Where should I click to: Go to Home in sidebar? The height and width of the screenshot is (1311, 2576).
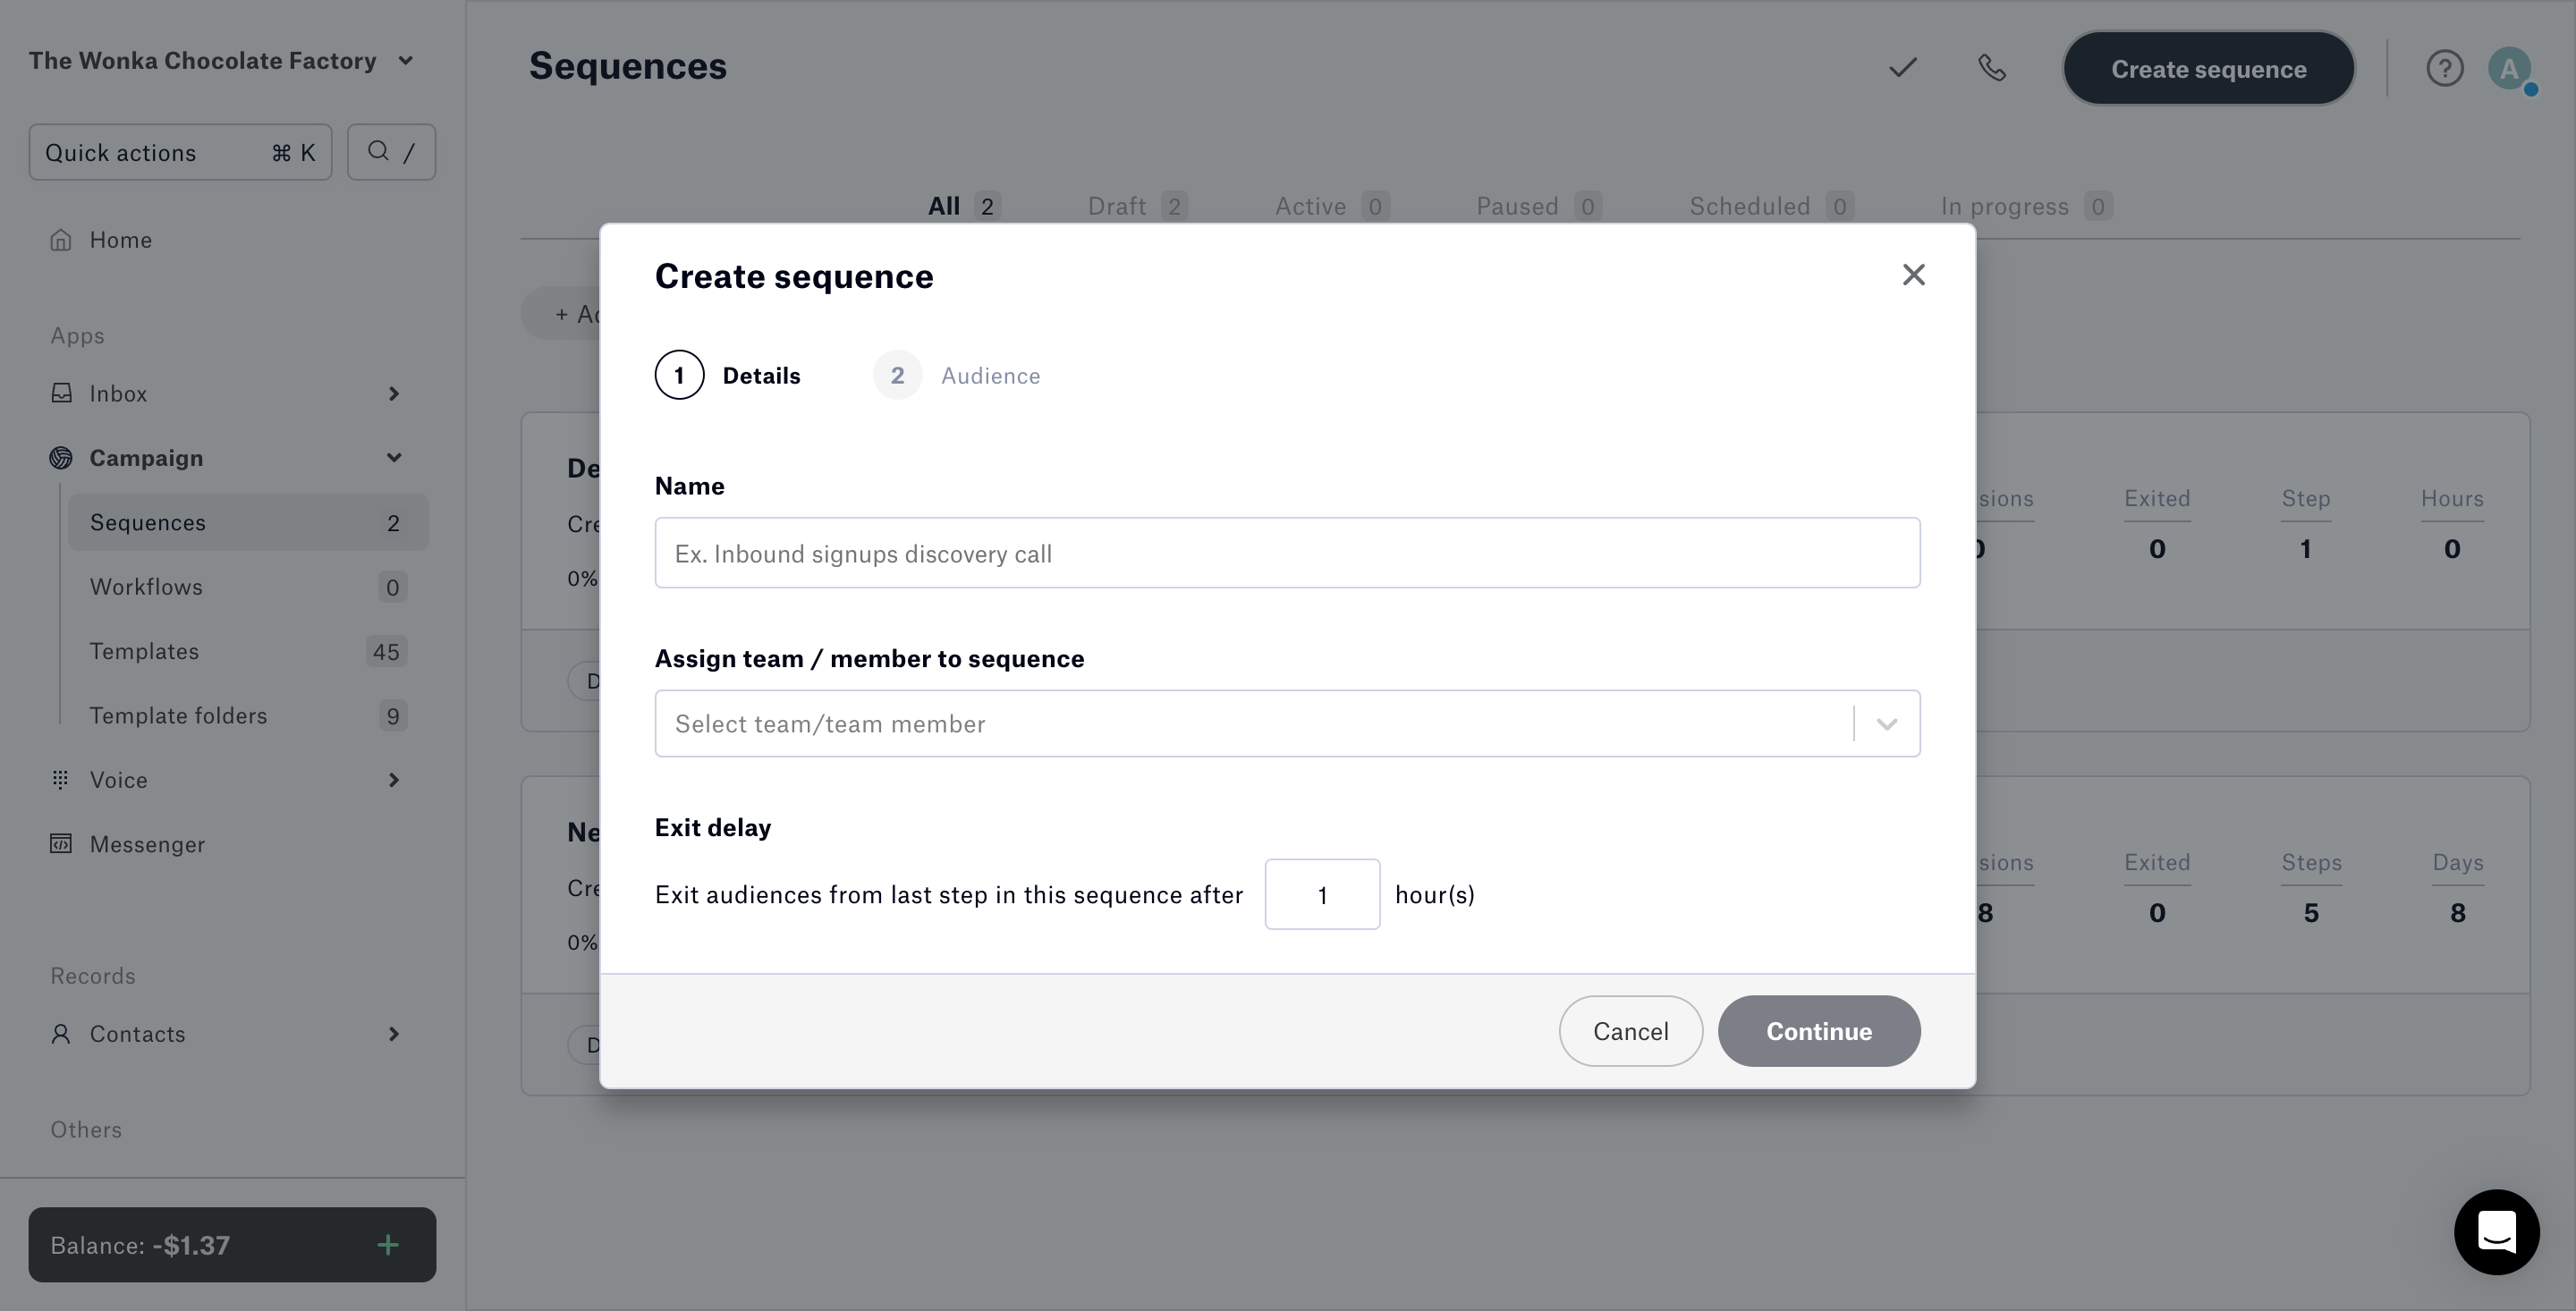120,239
